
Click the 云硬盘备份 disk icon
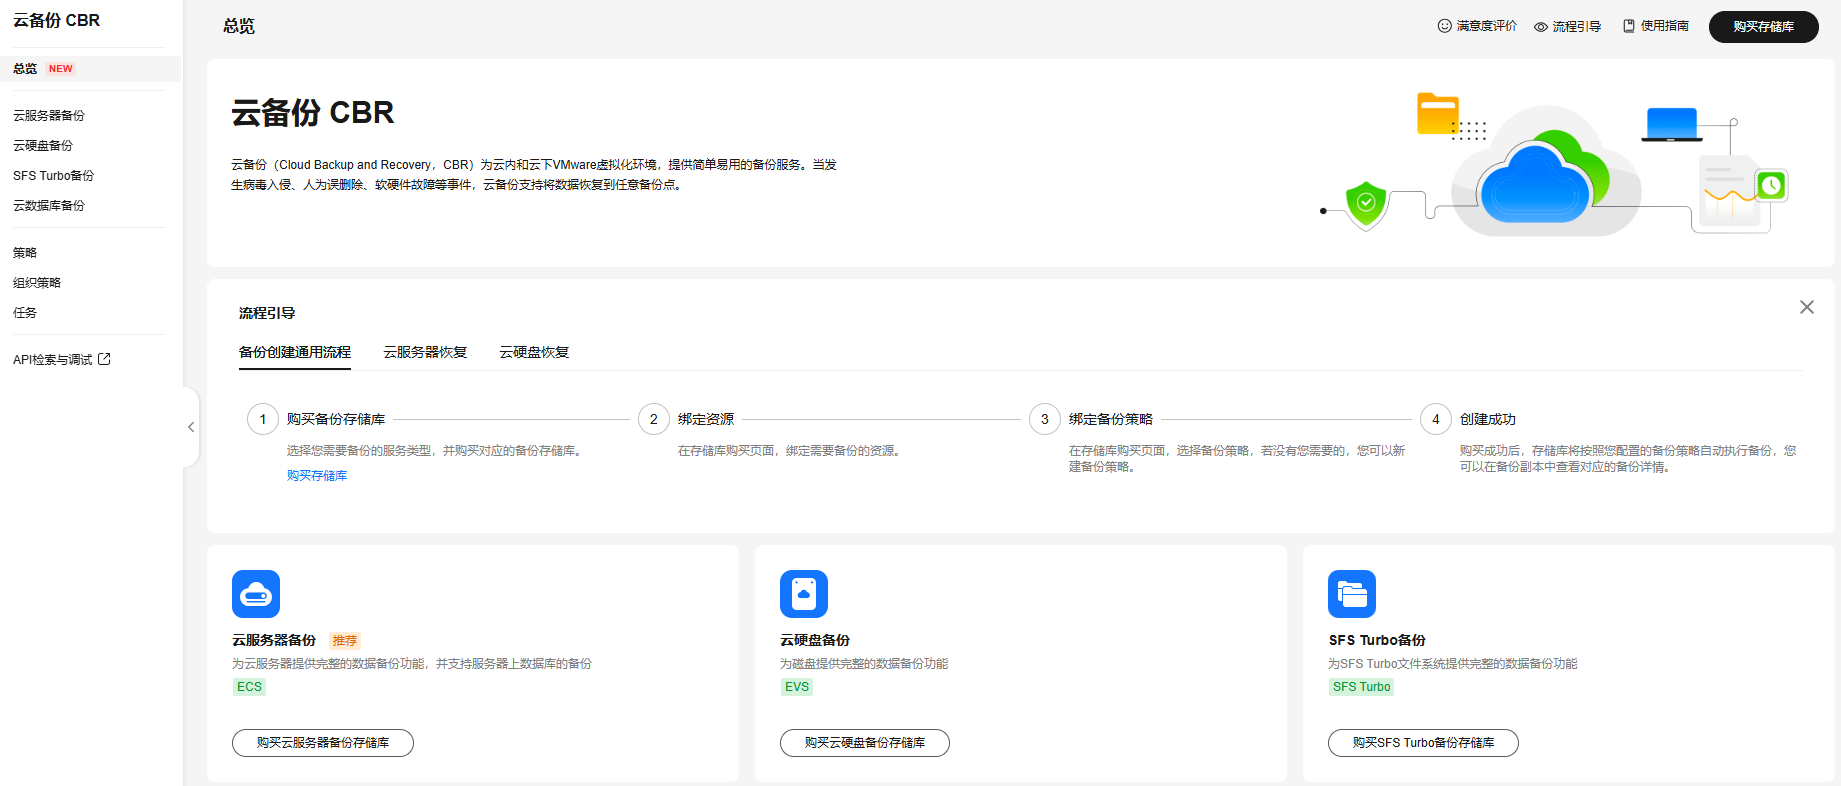(804, 594)
